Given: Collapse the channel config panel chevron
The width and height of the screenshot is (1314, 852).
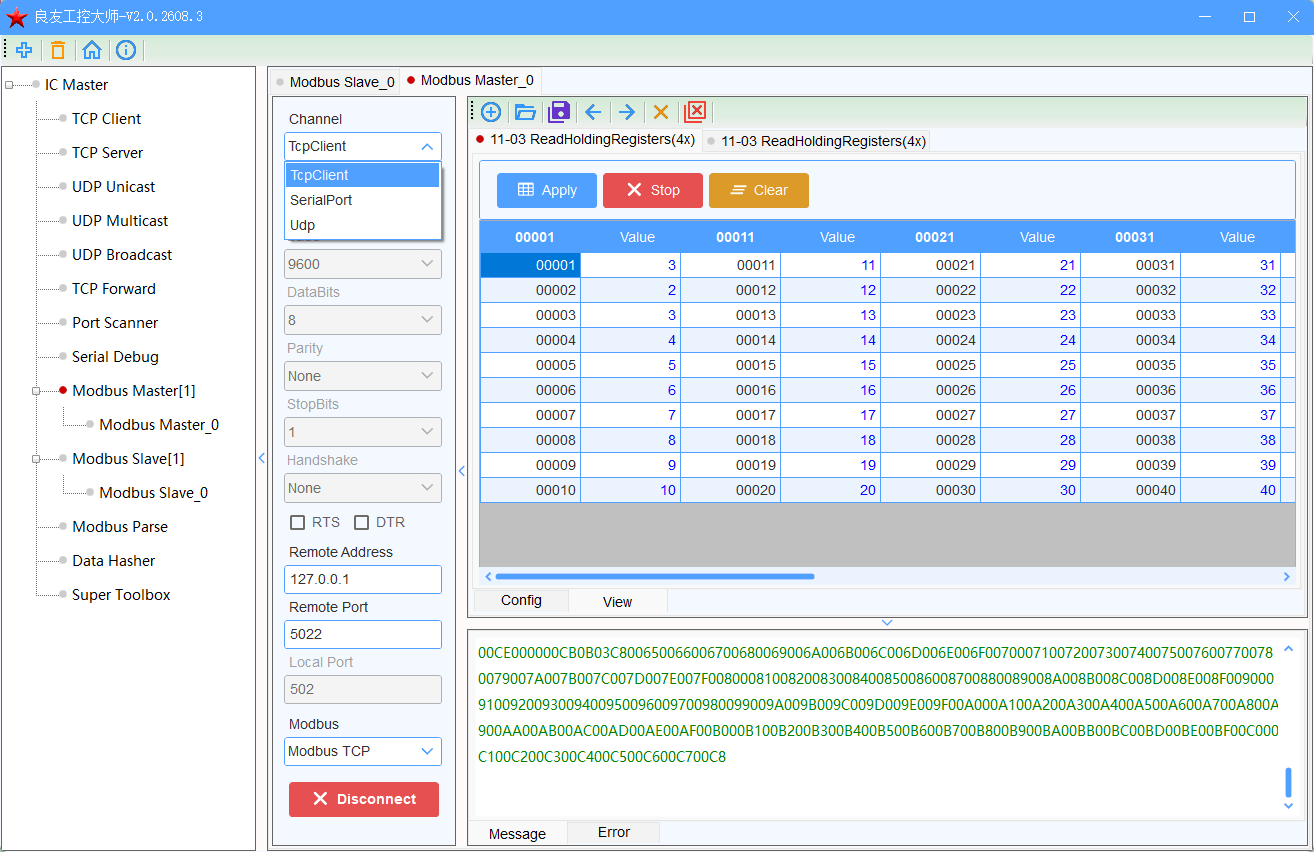Looking at the screenshot, I should click(x=462, y=471).
